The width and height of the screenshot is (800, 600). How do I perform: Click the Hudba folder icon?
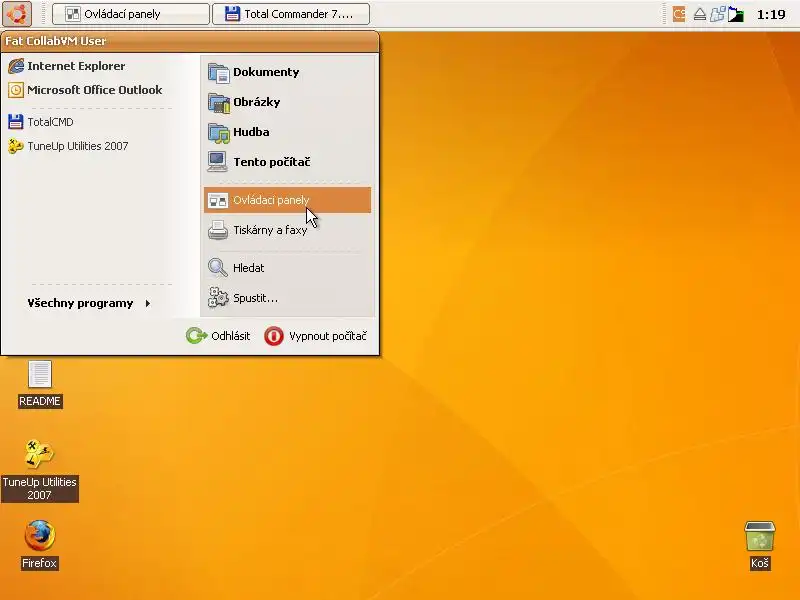pos(218,132)
